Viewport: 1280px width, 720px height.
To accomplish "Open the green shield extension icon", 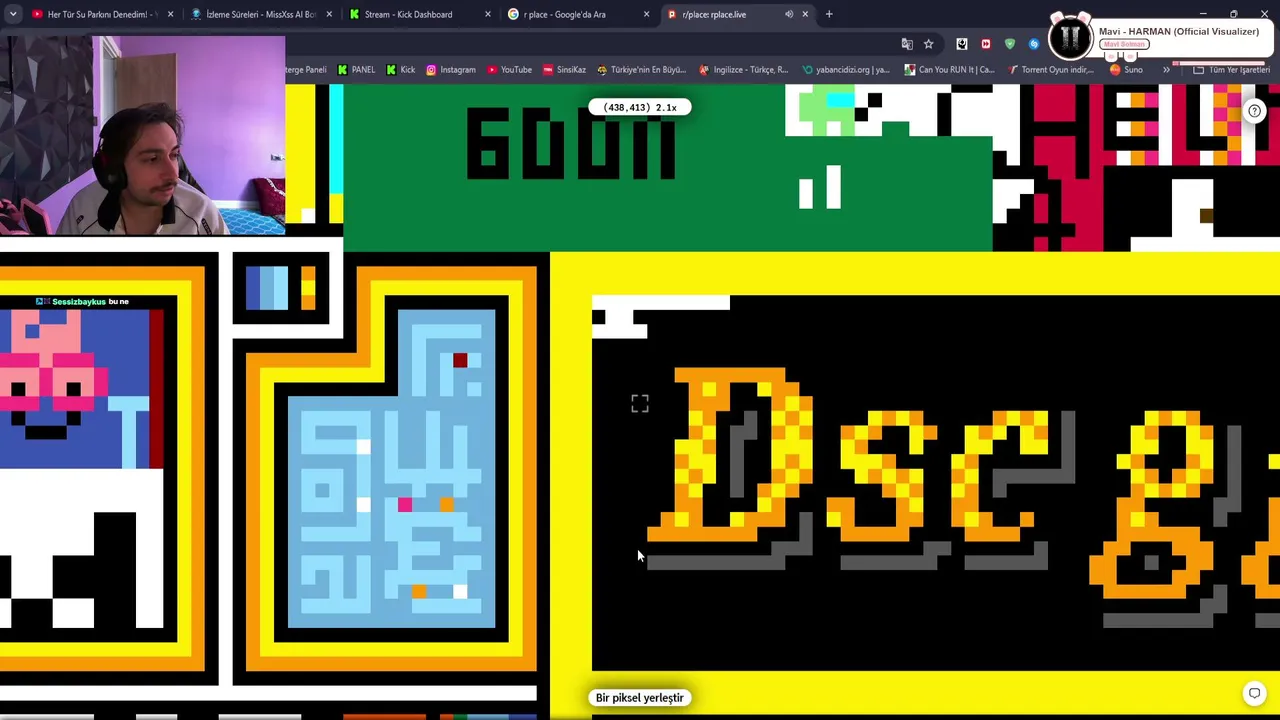I will click(1010, 44).
